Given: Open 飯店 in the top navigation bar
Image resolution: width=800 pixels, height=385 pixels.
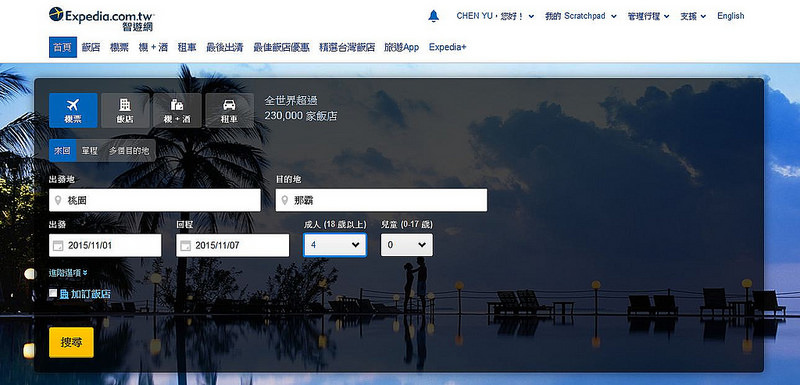Looking at the screenshot, I should pyautogui.click(x=91, y=47).
